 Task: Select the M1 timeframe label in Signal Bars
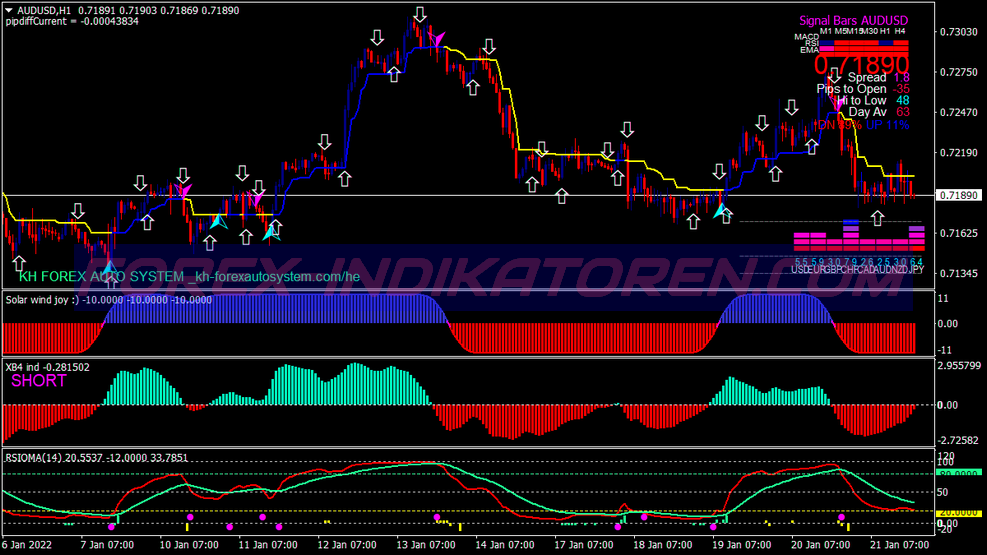coord(826,31)
